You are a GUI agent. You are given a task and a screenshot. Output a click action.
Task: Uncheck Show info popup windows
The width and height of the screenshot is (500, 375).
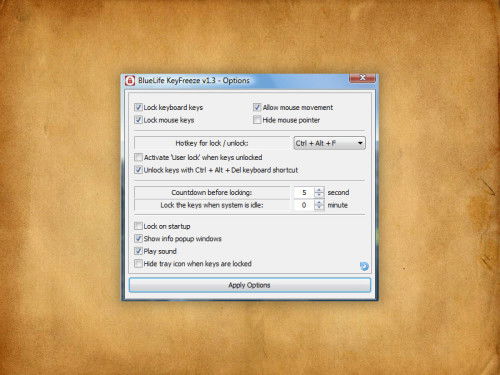138,239
